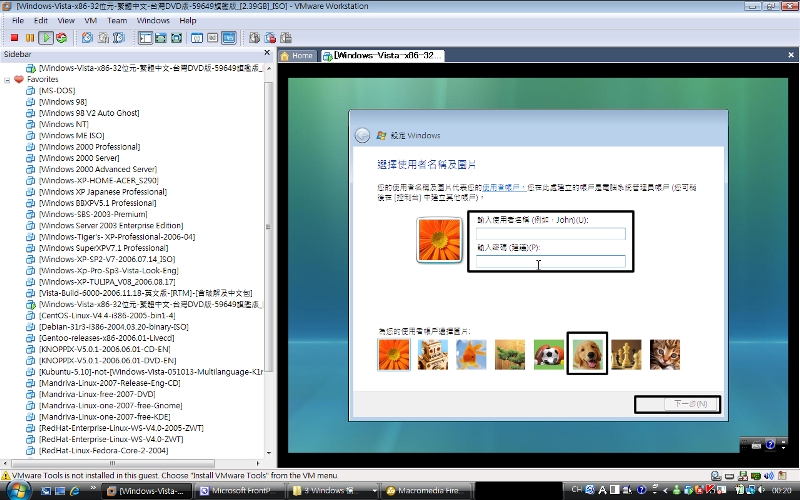This screenshot has width=800, height=500.
Task: Click the Record Movie toolbar icon
Action: pos(270,38)
